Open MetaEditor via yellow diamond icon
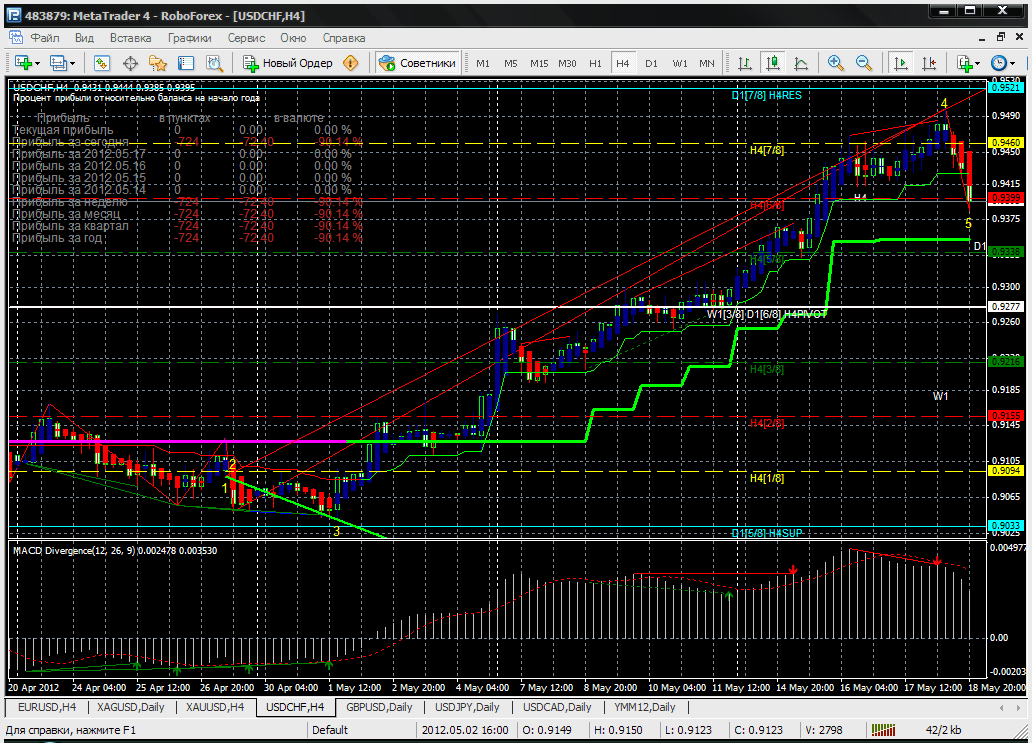Screen dimensions: 1032x743 click(351, 63)
